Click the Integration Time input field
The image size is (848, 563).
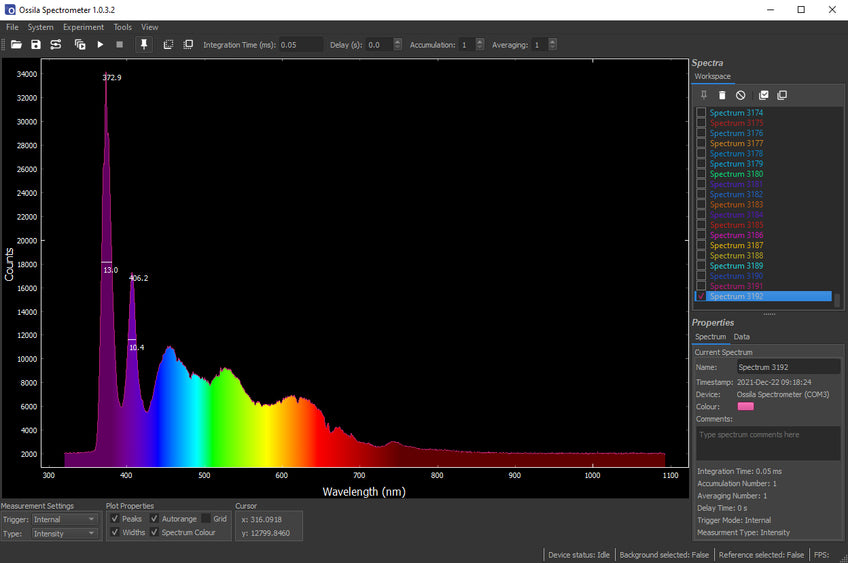point(300,45)
